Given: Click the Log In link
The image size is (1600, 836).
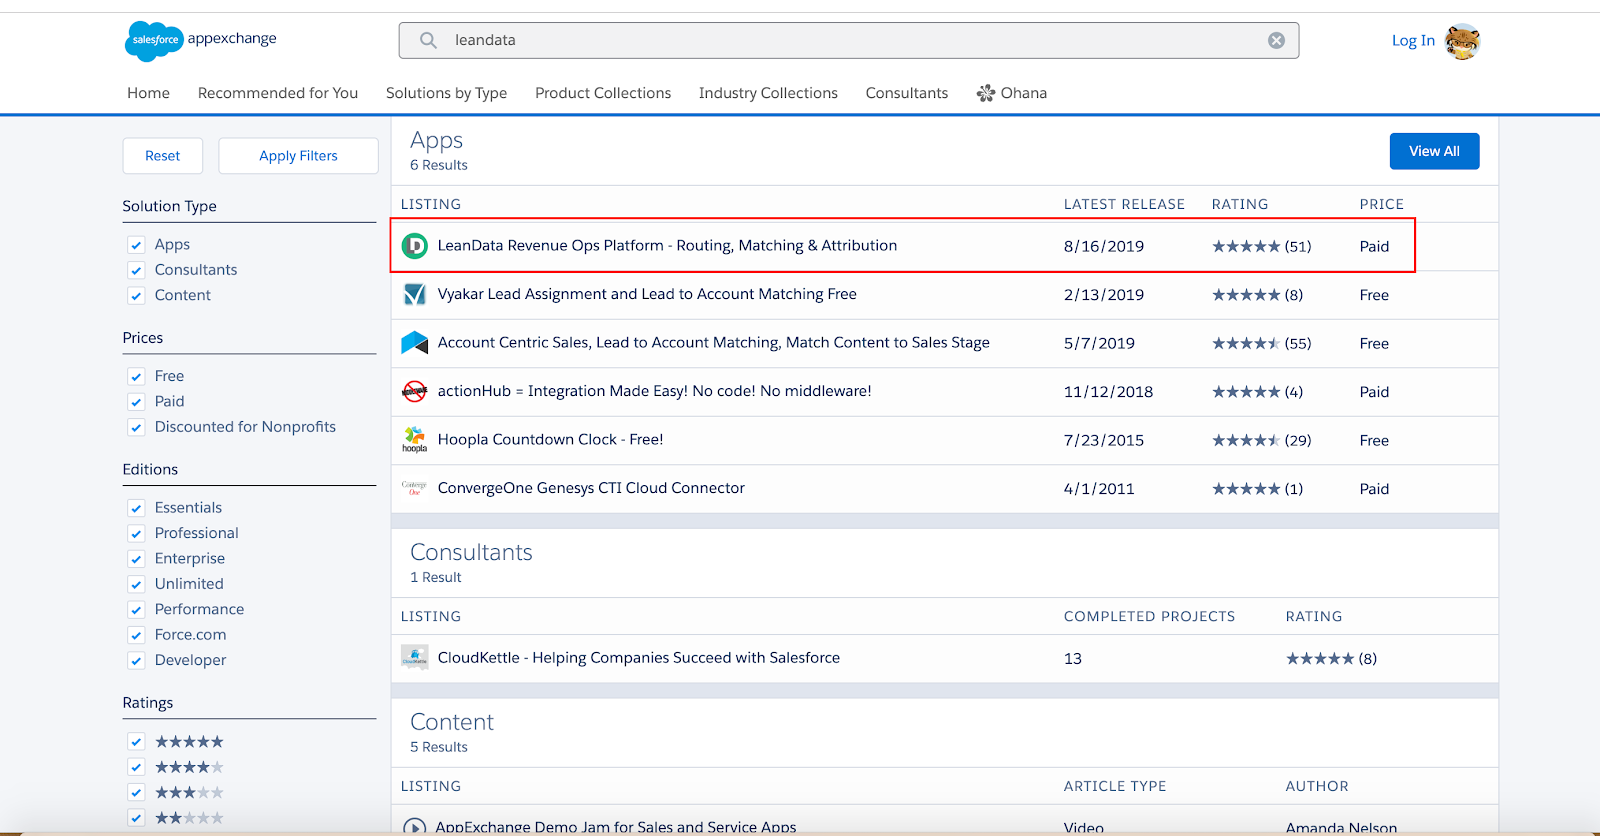Looking at the screenshot, I should [x=1413, y=41].
